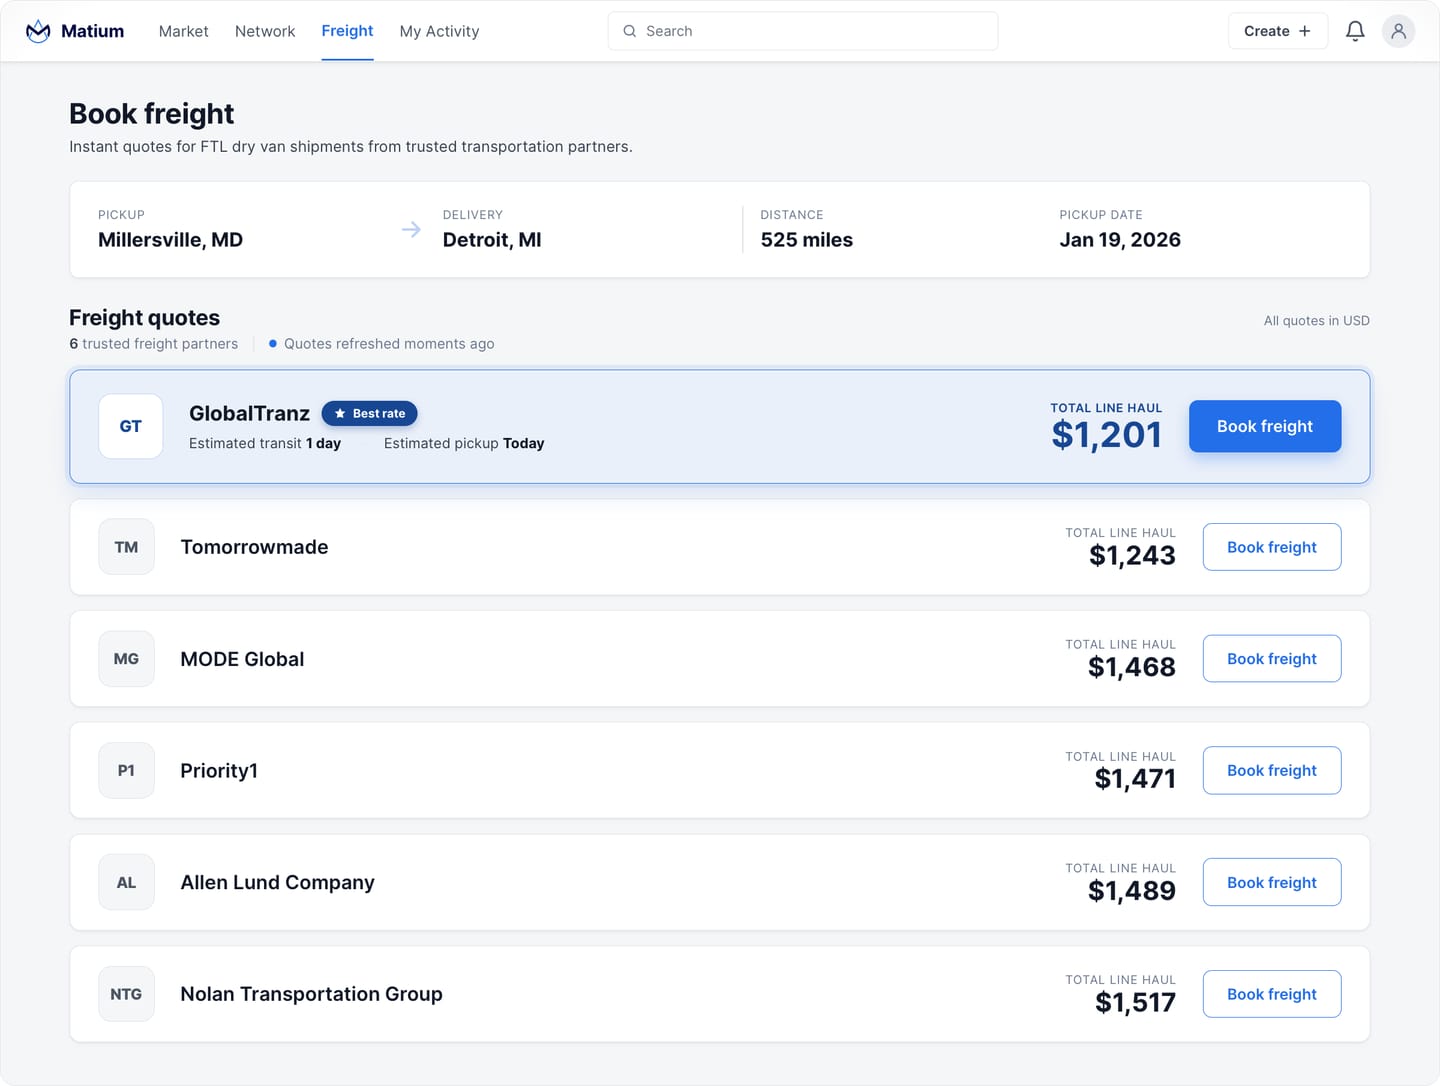Click the $1,517 quote amount

click(1135, 1003)
